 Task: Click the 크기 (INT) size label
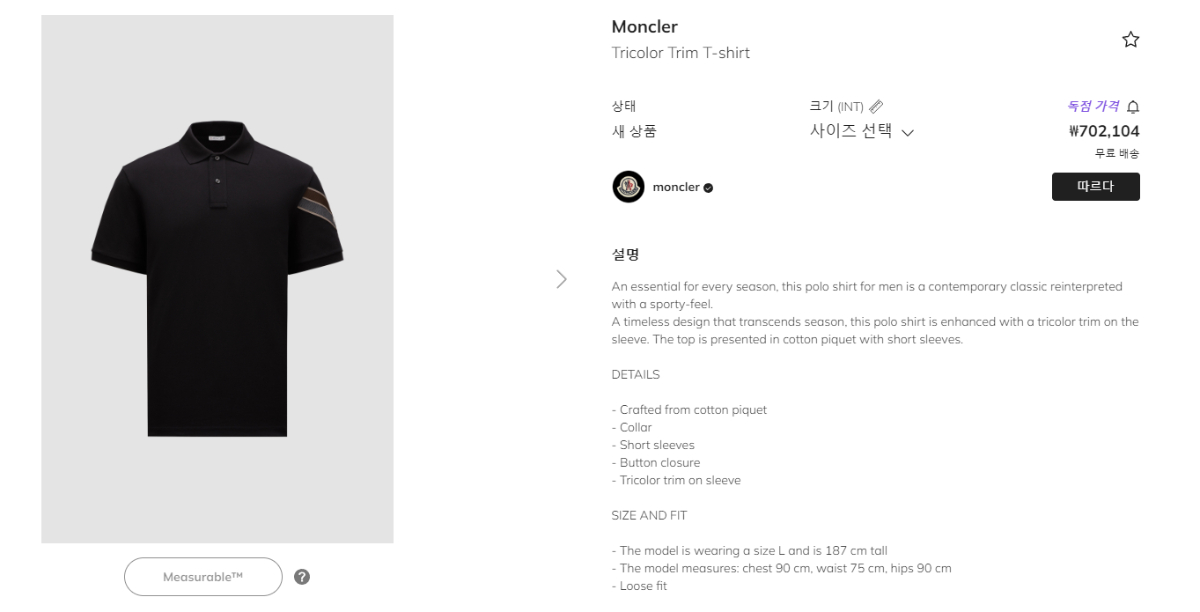pos(836,106)
